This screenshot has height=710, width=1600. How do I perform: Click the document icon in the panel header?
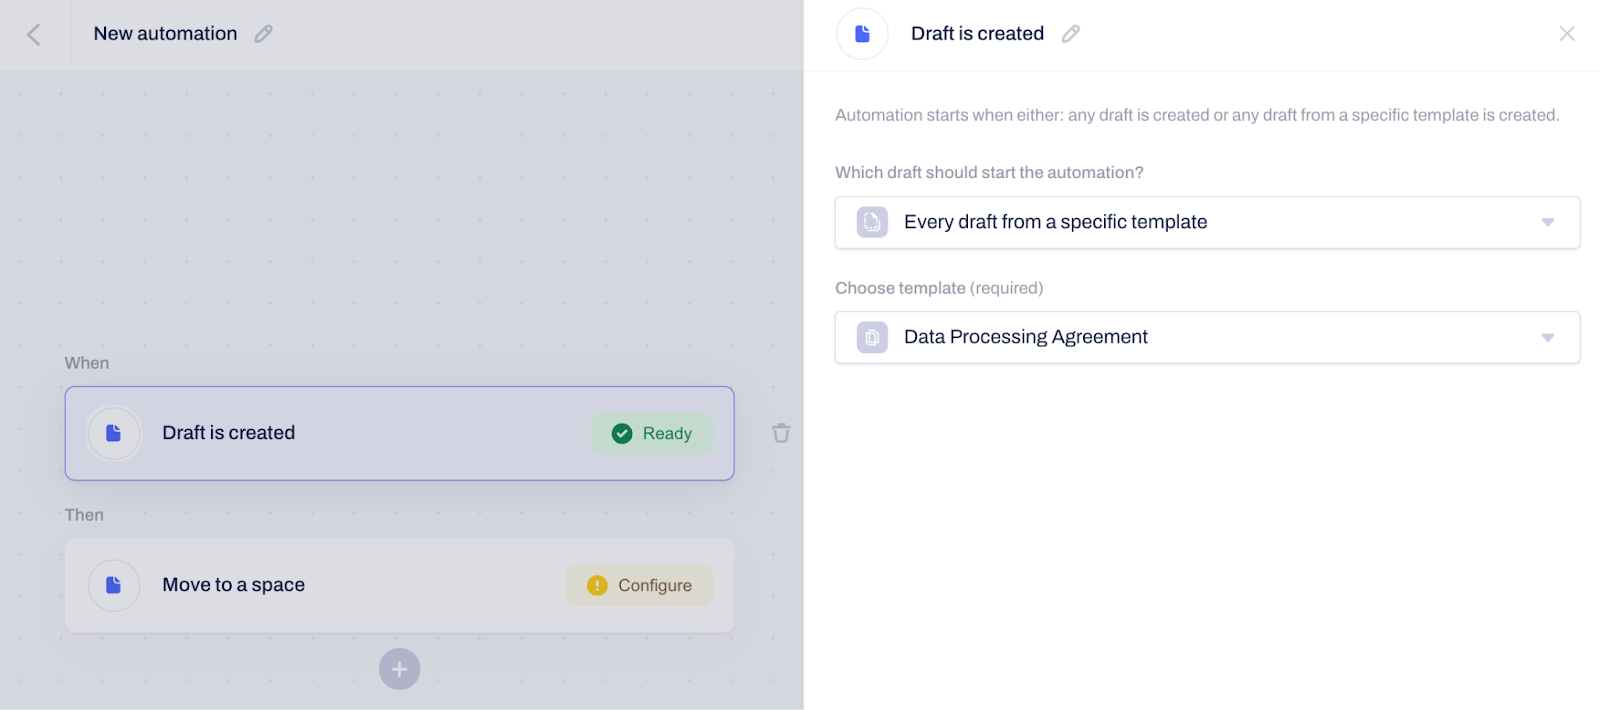coord(862,34)
